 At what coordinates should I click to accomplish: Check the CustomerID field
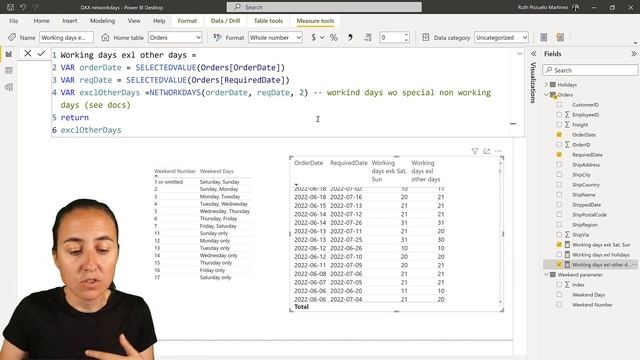pyautogui.click(x=559, y=104)
